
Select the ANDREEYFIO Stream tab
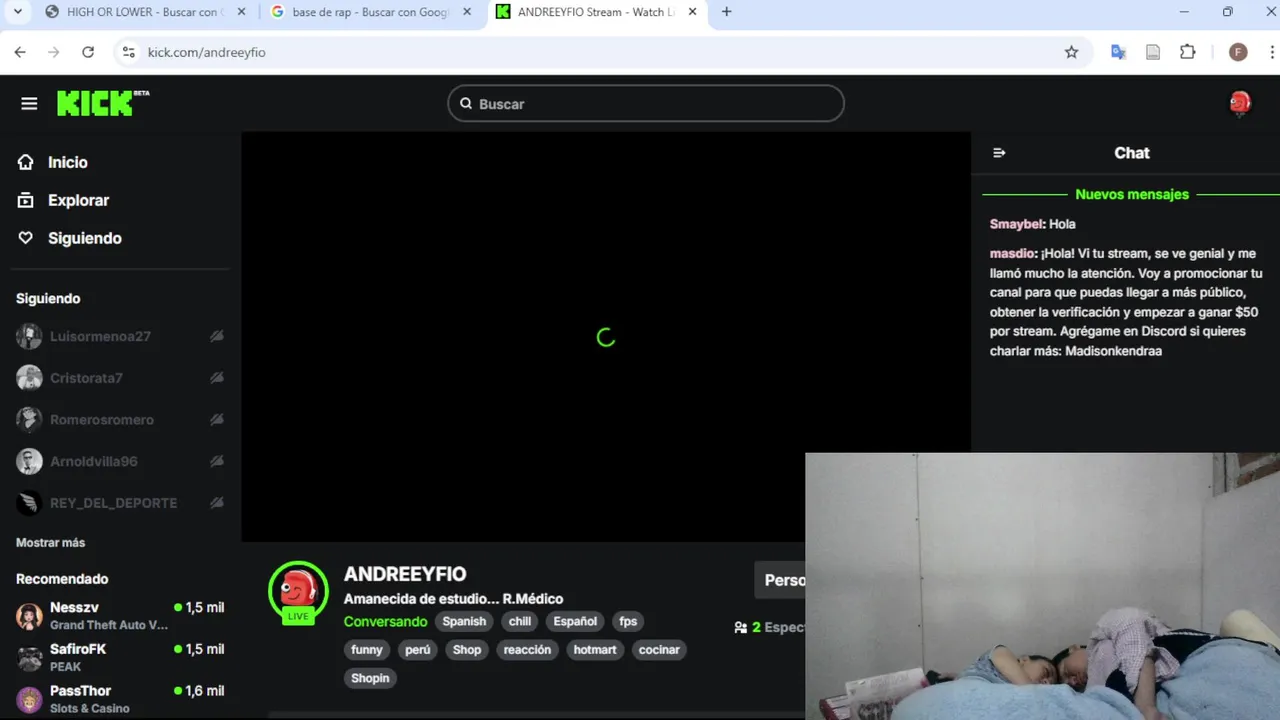click(x=598, y=12)
